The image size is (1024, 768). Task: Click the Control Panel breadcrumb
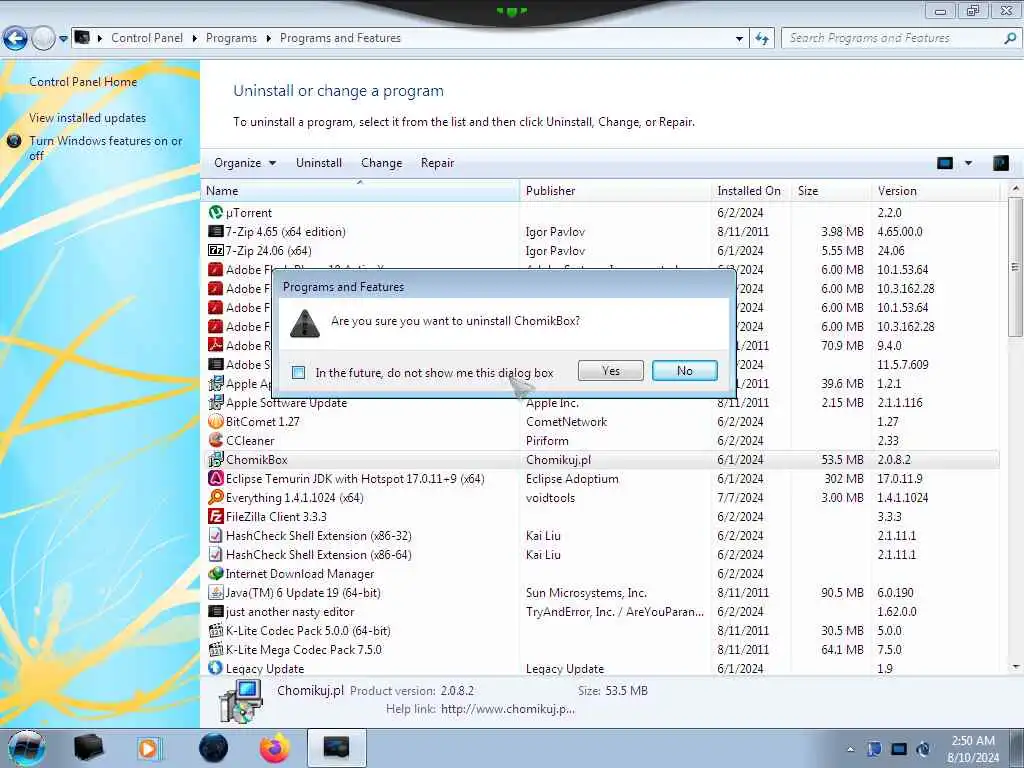tap(147, 38)
